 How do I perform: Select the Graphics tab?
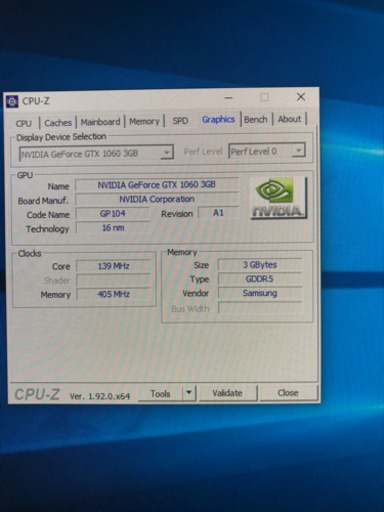coord(218,119)
